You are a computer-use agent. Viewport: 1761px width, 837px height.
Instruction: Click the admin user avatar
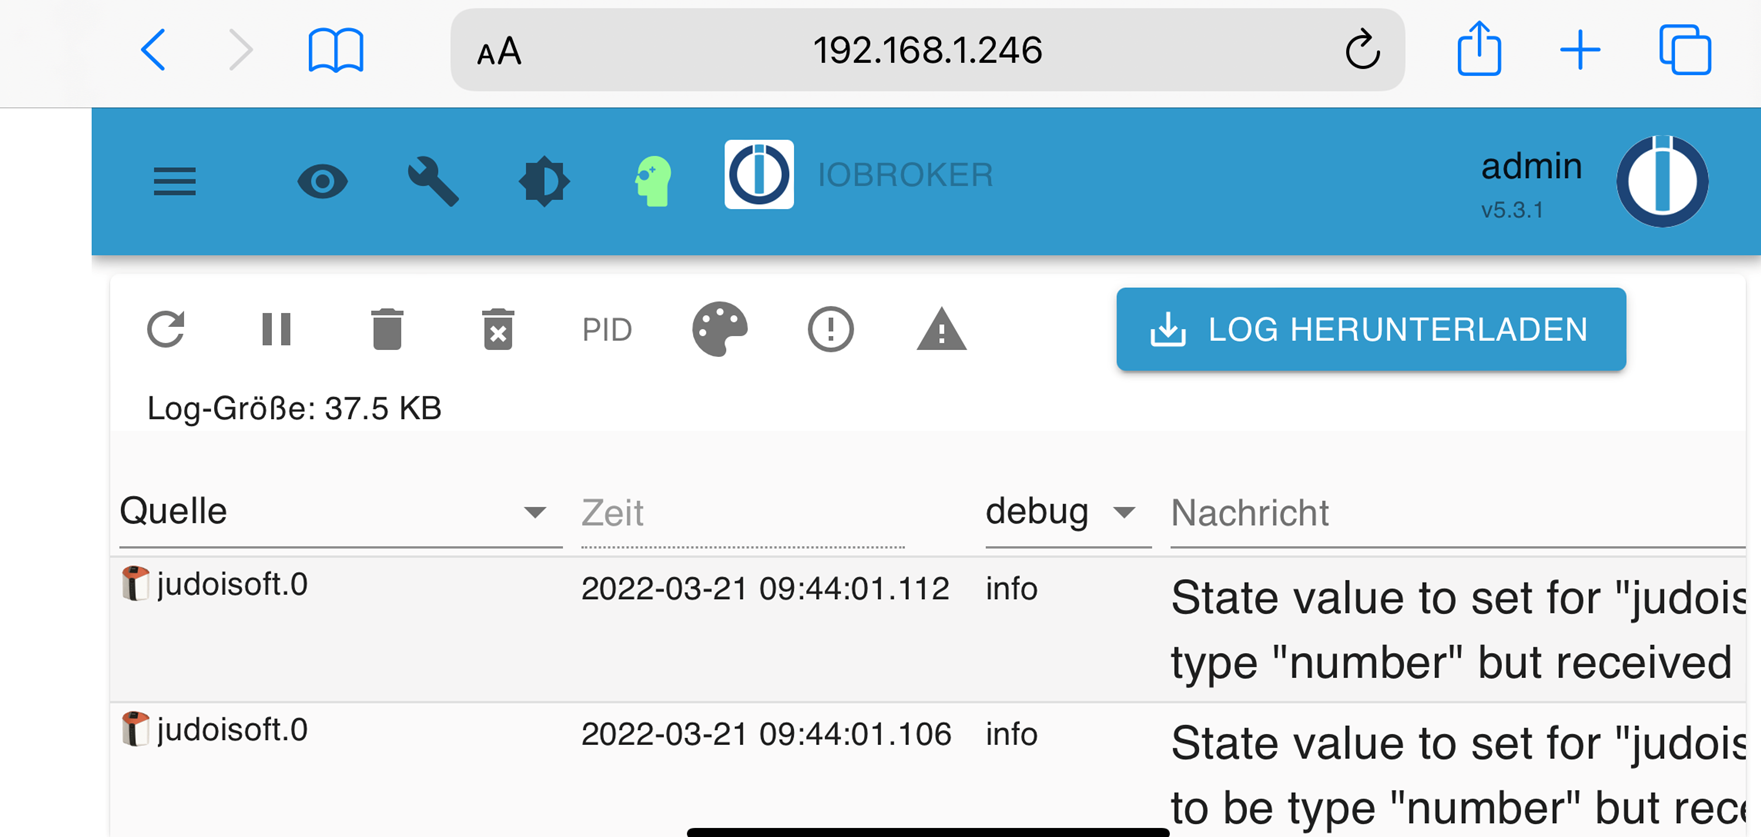coord(1662,181)
